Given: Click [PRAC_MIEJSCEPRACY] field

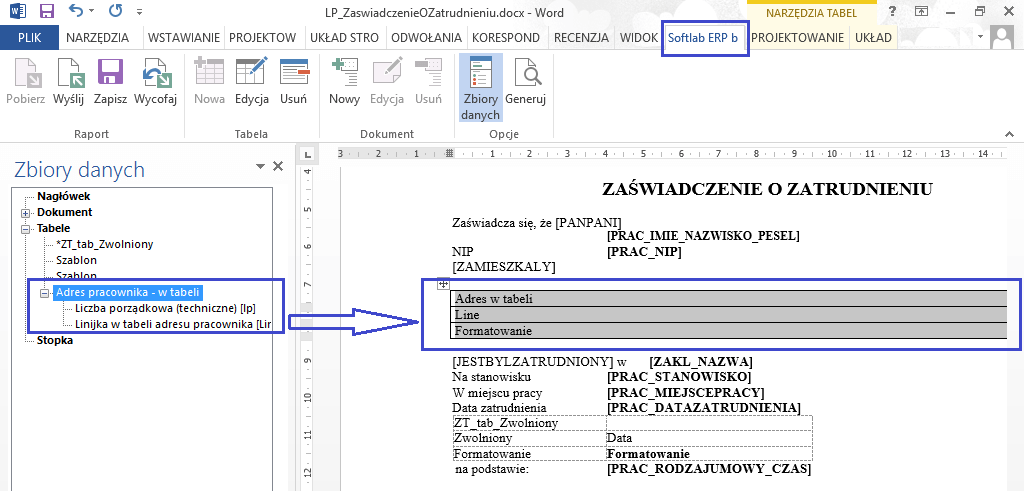Looking at the screenshot, I should pos(686,393).
